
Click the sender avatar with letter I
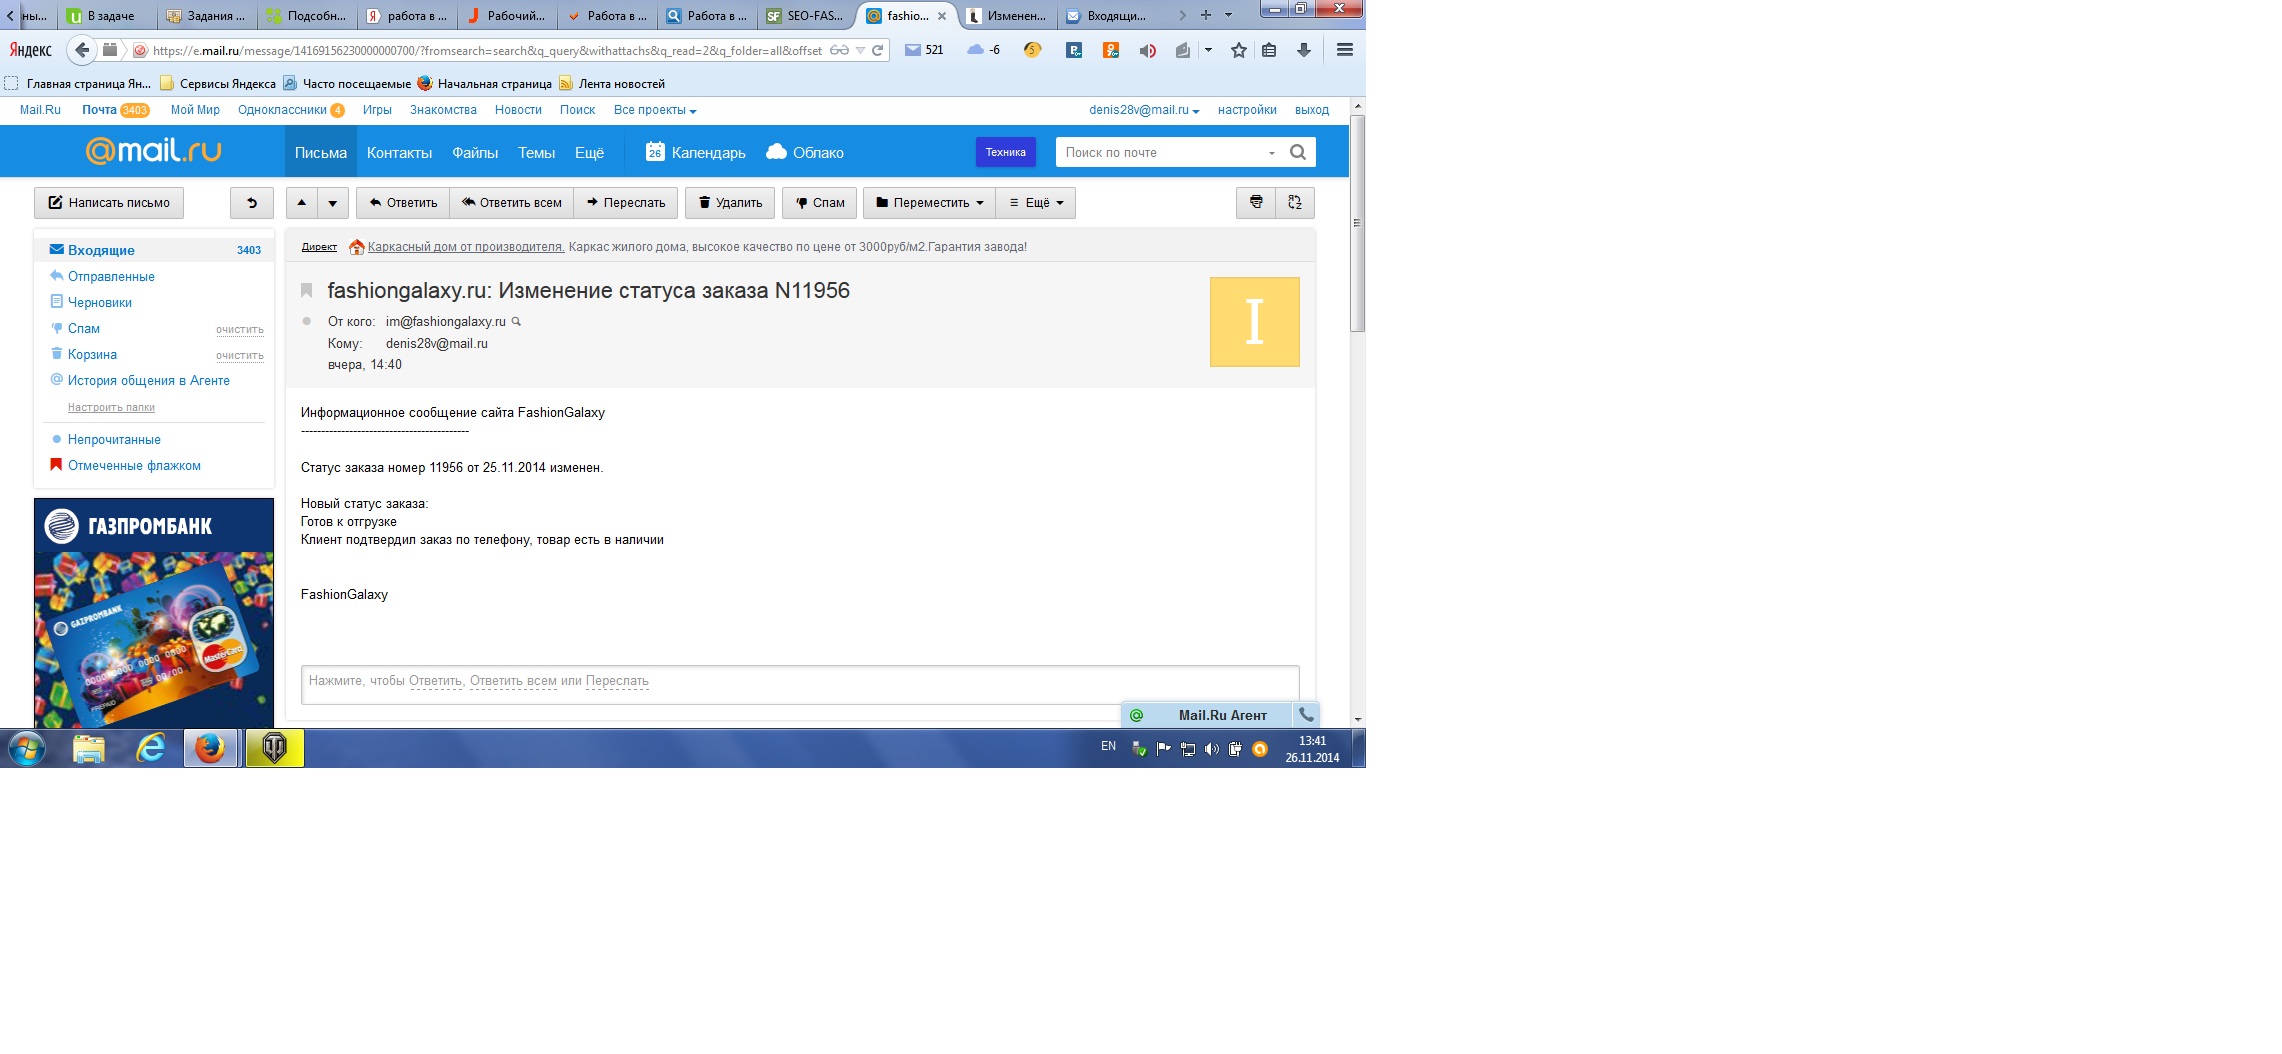click(x=1254, y=322)
